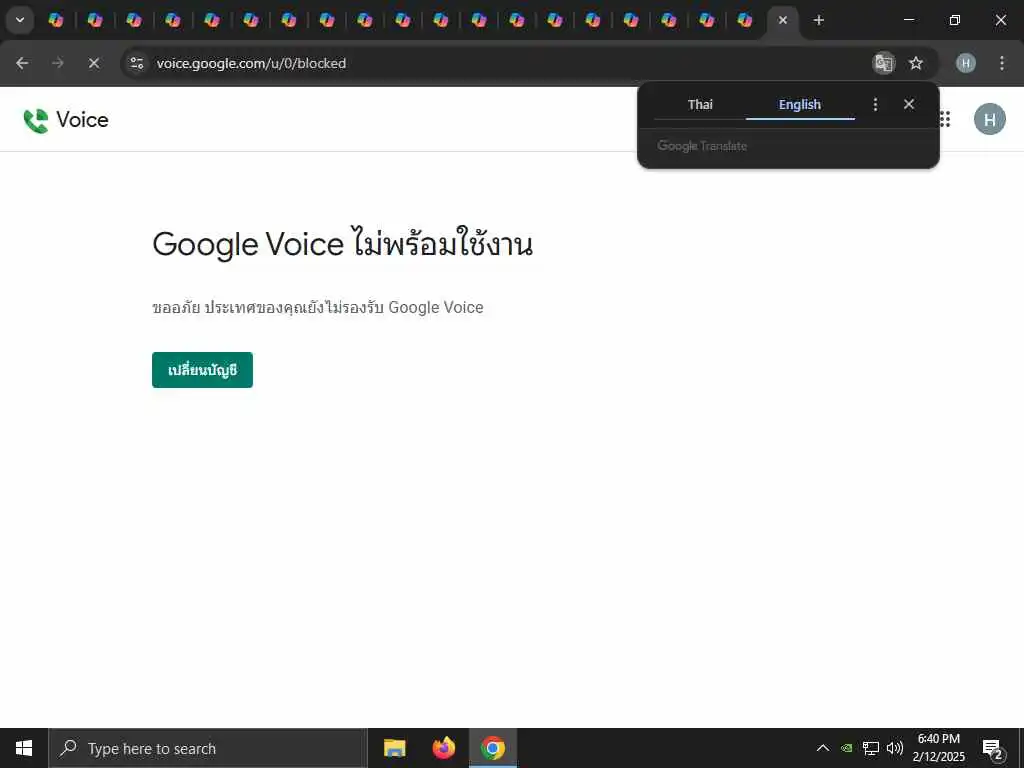This screenshot has height=768, width=1024.
Task: Open File Explorer from the taskbar
Action: point(394,748)
